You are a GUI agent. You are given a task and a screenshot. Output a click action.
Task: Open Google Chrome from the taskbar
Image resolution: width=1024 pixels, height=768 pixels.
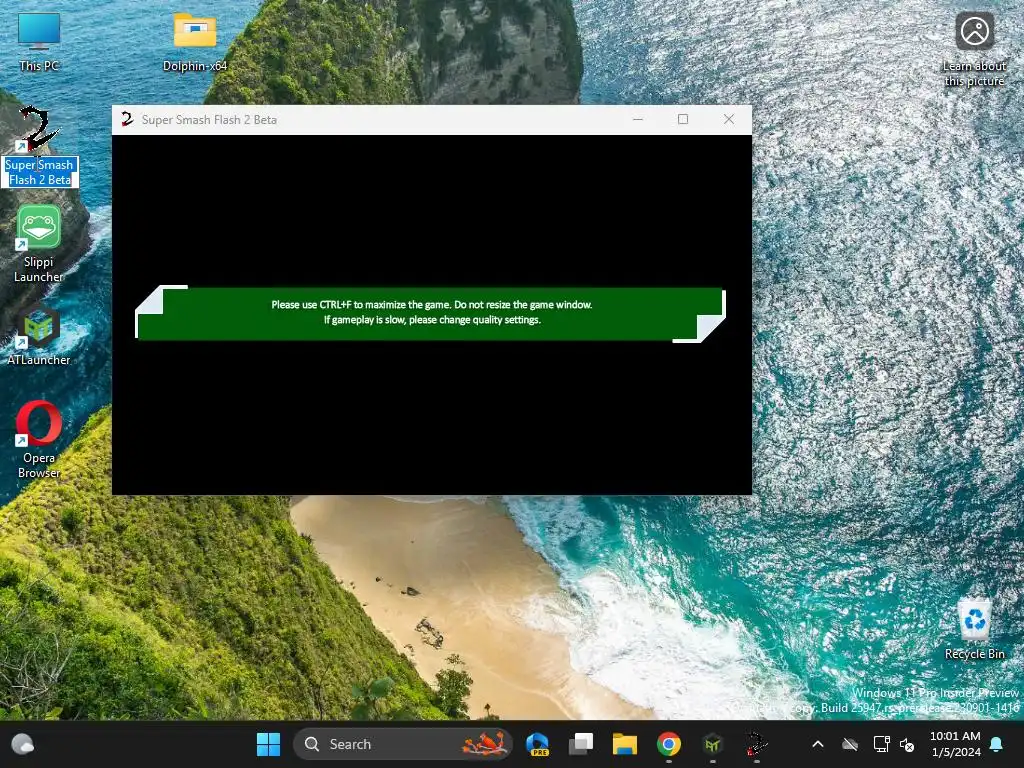(x=668, y=744)
